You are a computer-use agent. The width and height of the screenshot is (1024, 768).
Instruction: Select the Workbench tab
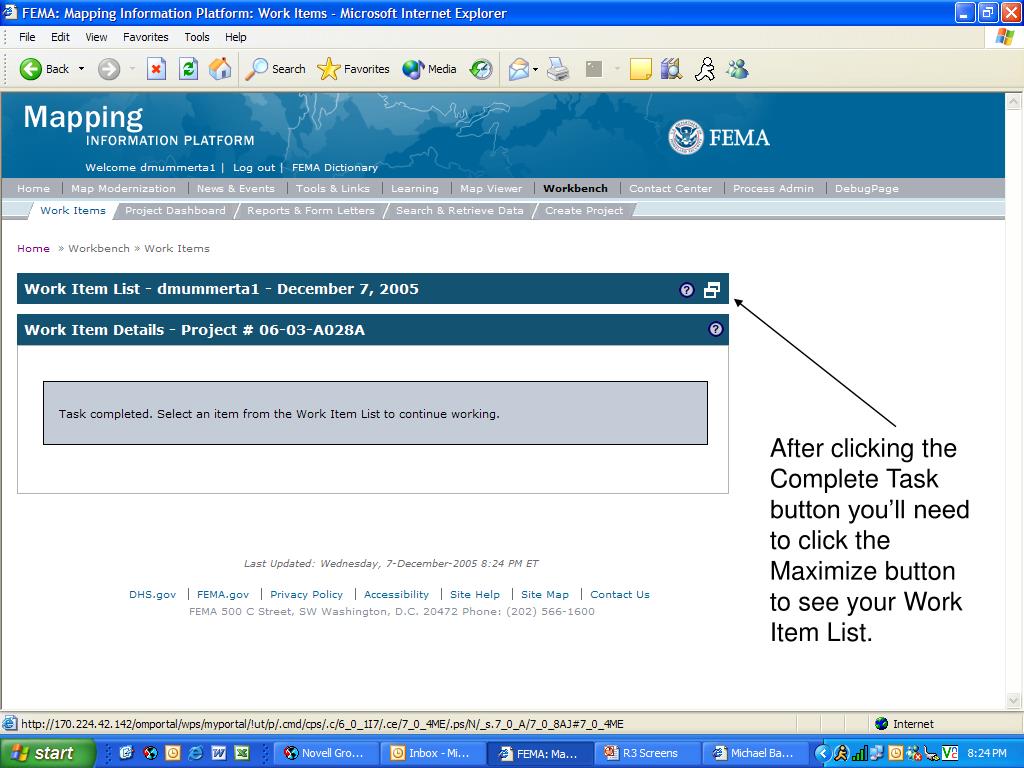pyautogui.click(x=575, y=188)
